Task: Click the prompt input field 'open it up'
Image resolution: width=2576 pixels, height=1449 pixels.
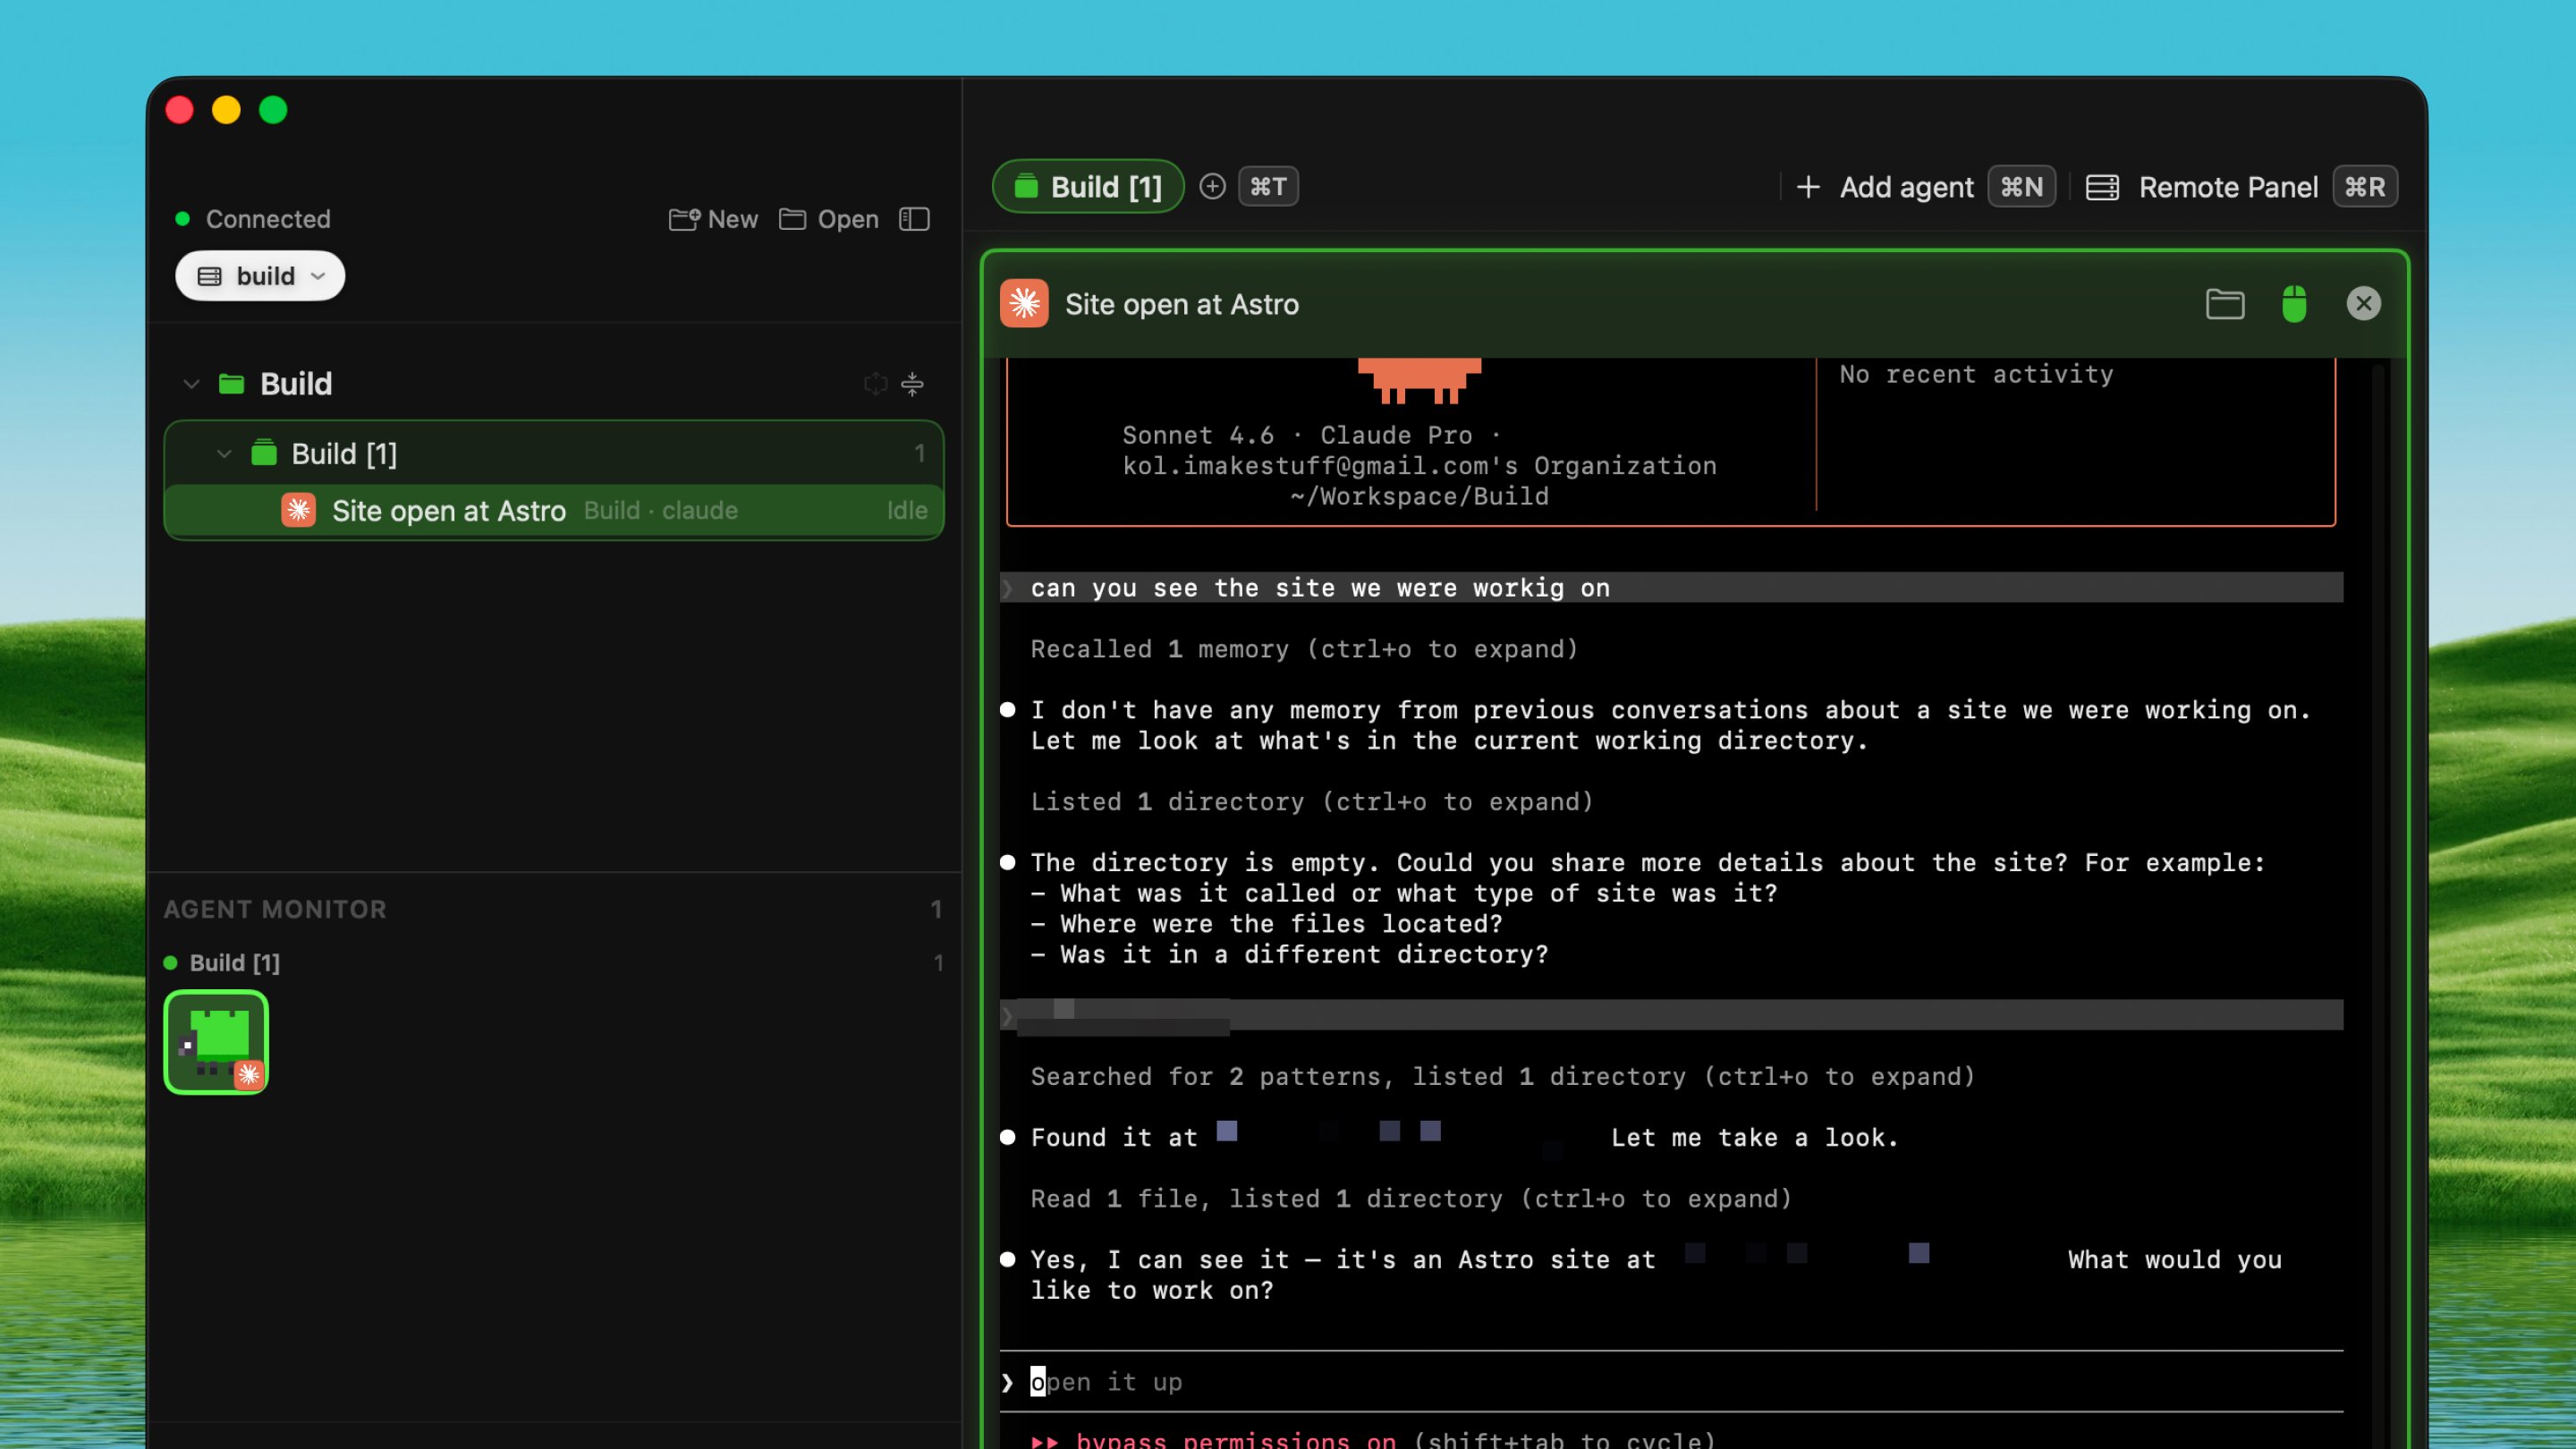Action: click(x=1670, y=1382)
